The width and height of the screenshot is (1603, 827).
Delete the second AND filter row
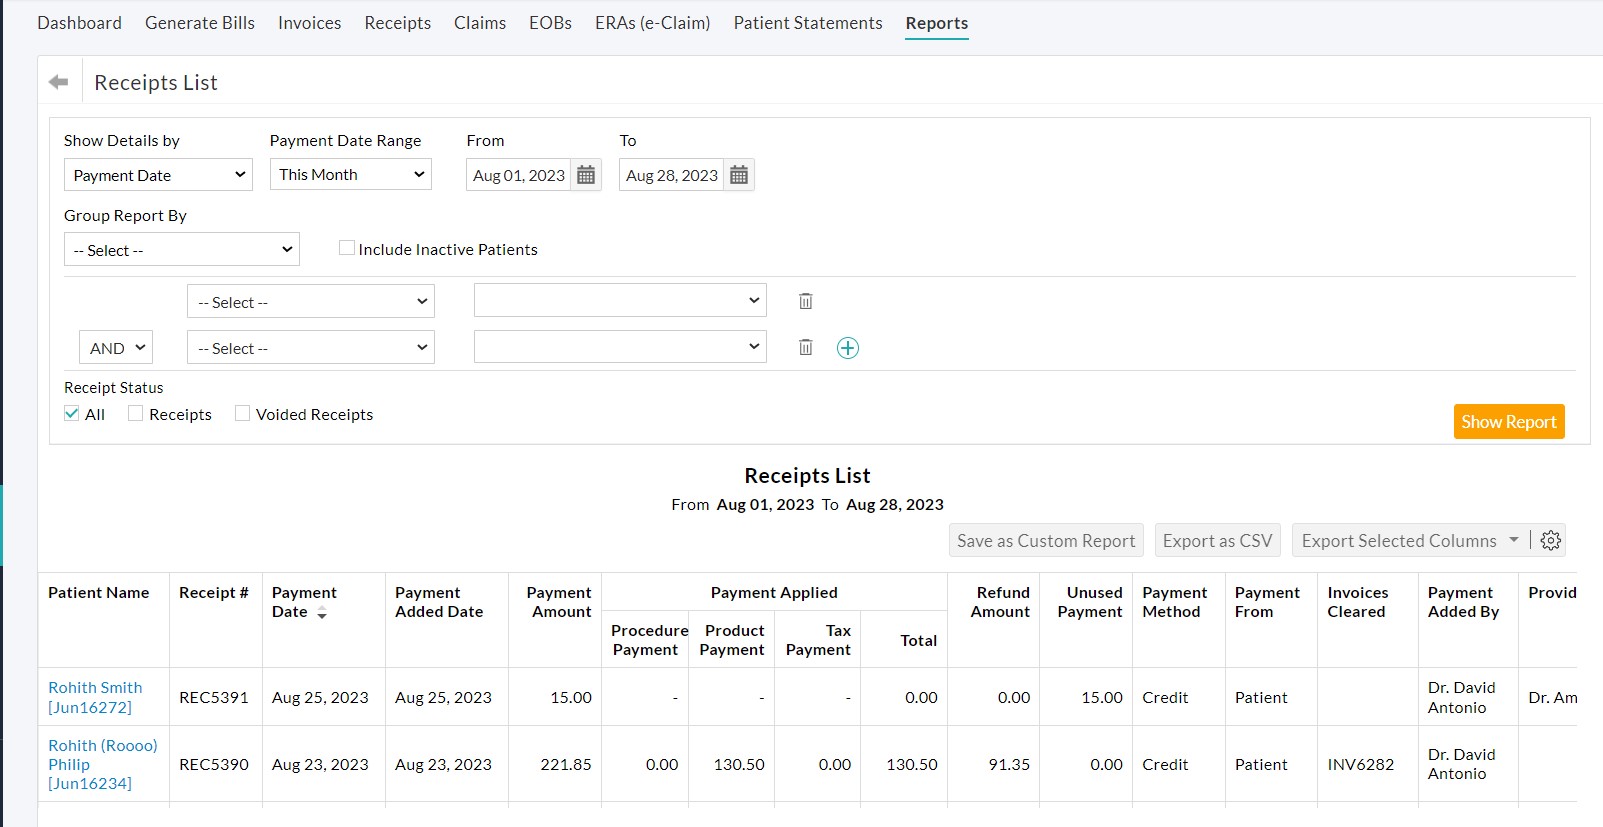[x=805, y=348]
